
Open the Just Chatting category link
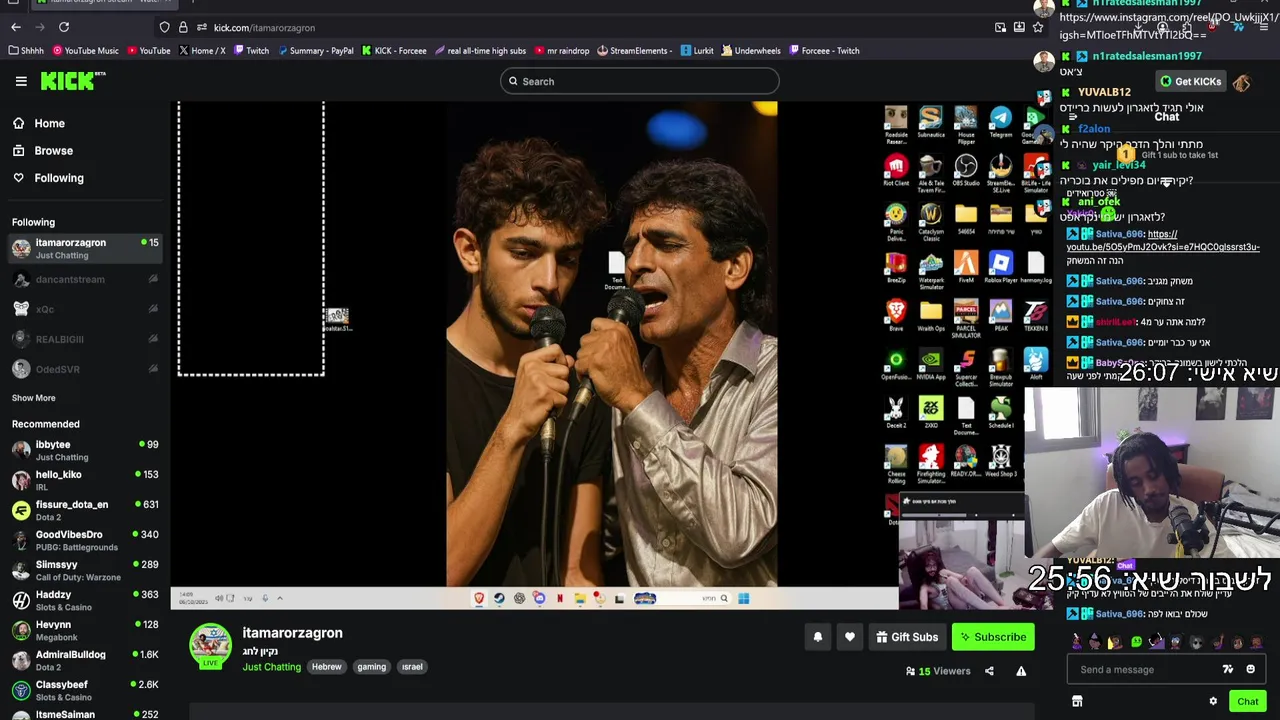coord(271,667)
